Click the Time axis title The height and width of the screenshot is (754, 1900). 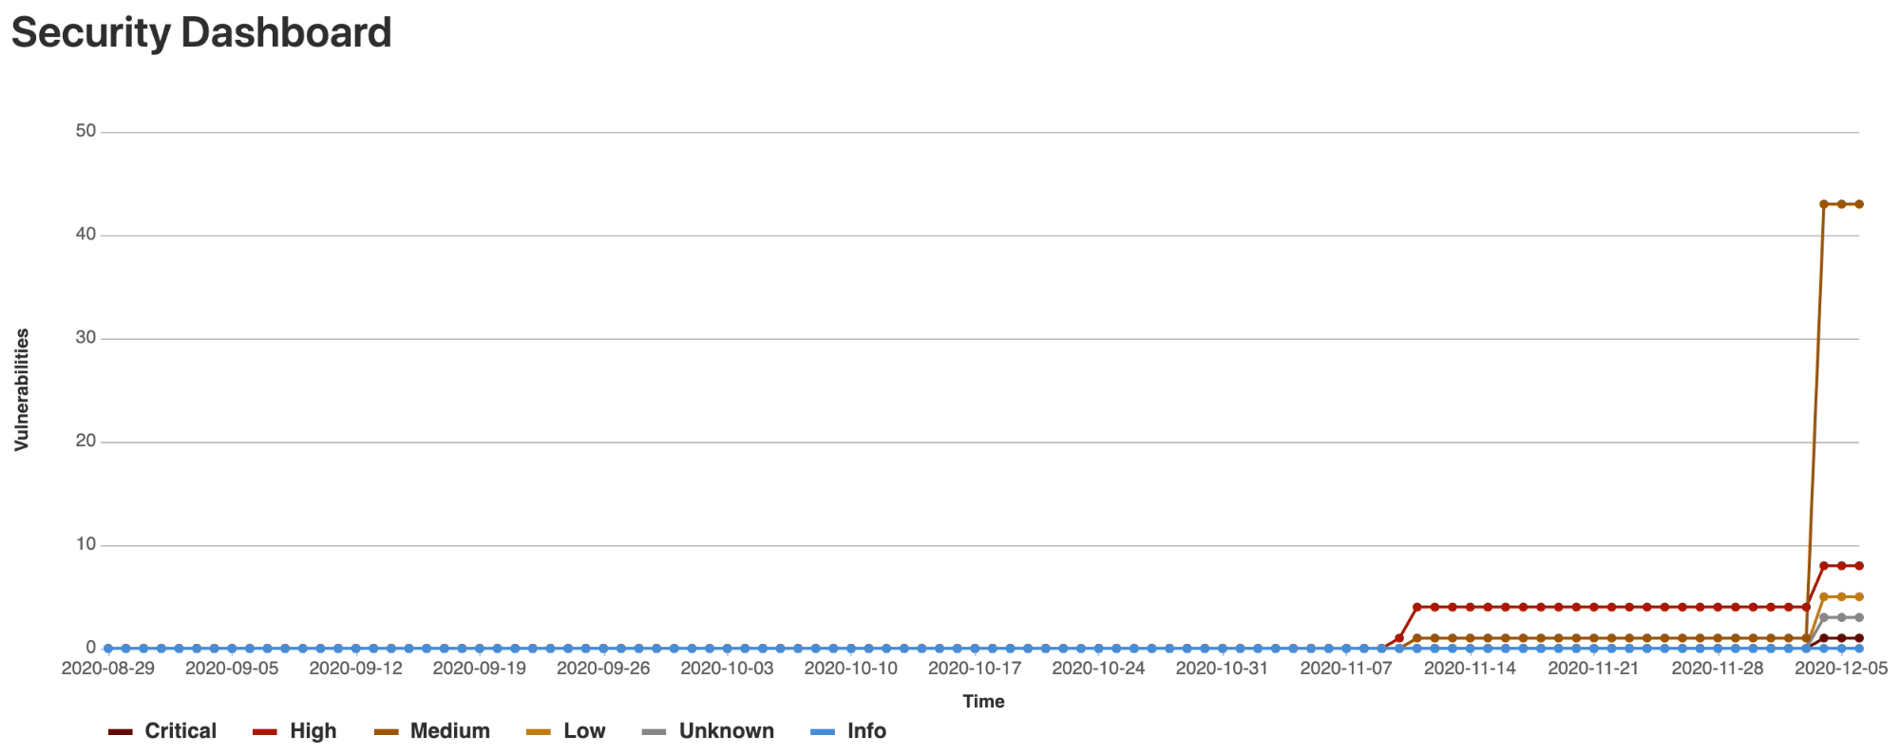point(983,701)
